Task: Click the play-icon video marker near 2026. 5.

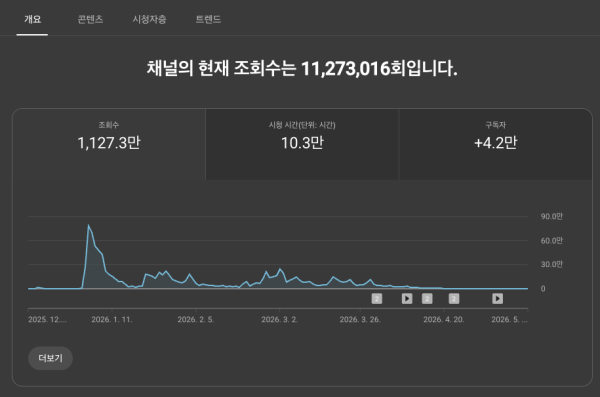Action: [x=497, y=299]
